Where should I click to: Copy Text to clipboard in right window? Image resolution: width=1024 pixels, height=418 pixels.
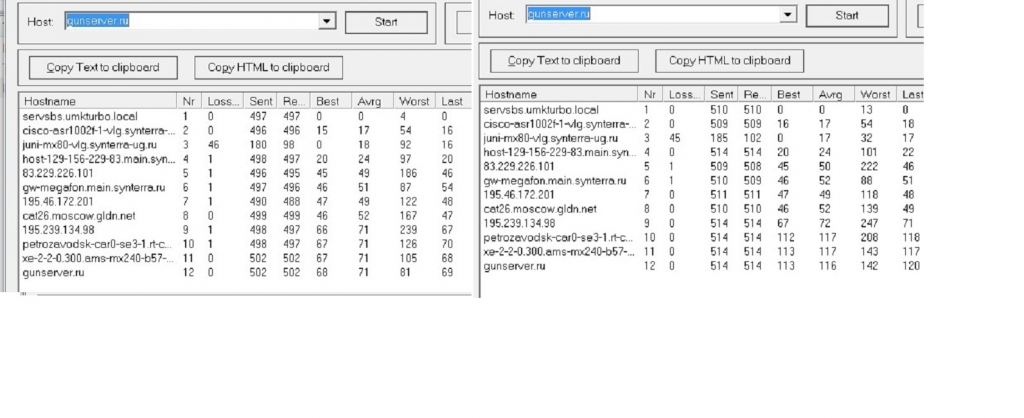[x=563, y=61]
